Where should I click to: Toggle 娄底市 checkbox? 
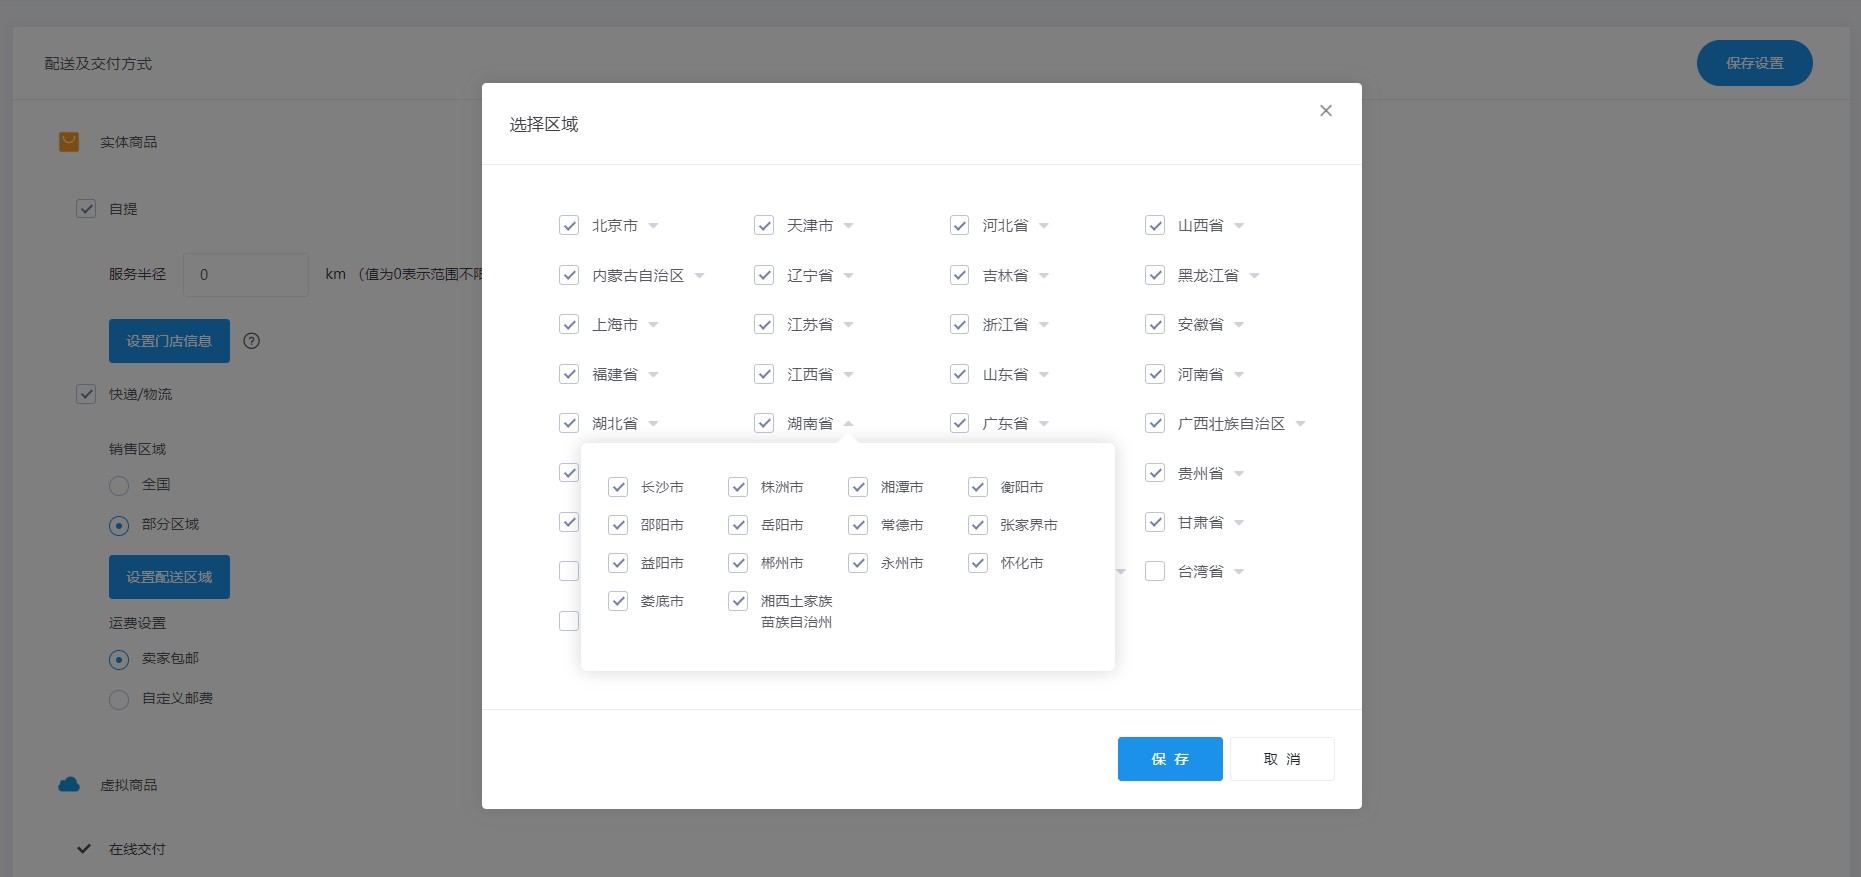point(618,601)
